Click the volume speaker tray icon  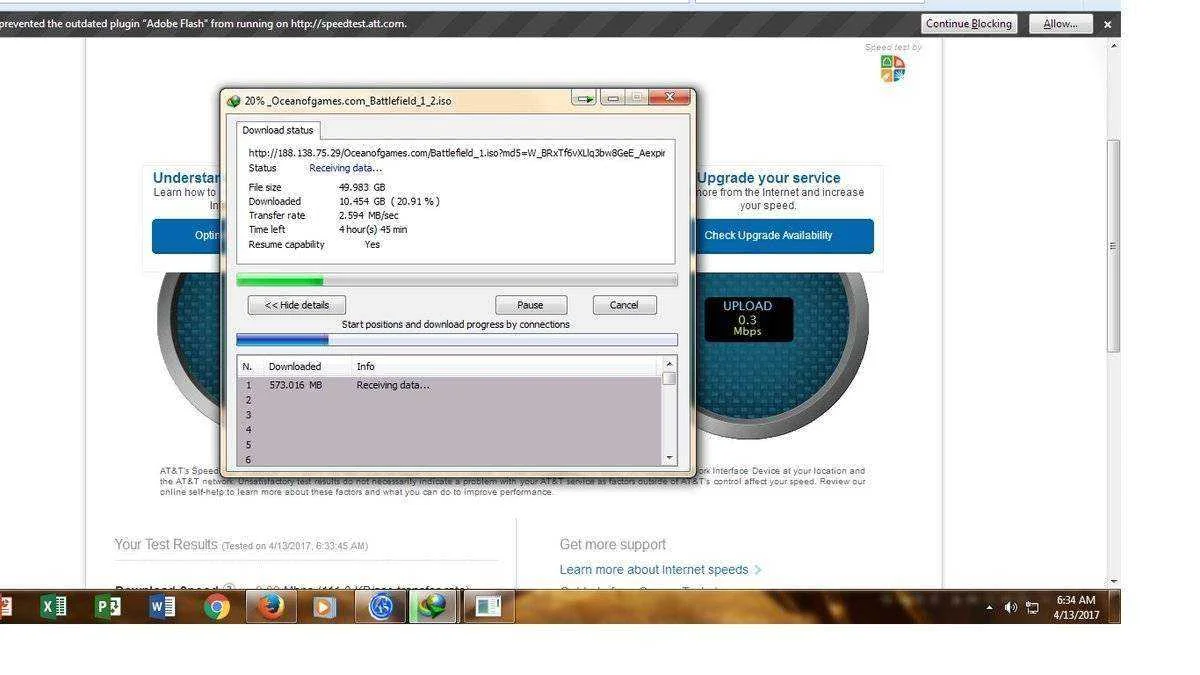1010,608
